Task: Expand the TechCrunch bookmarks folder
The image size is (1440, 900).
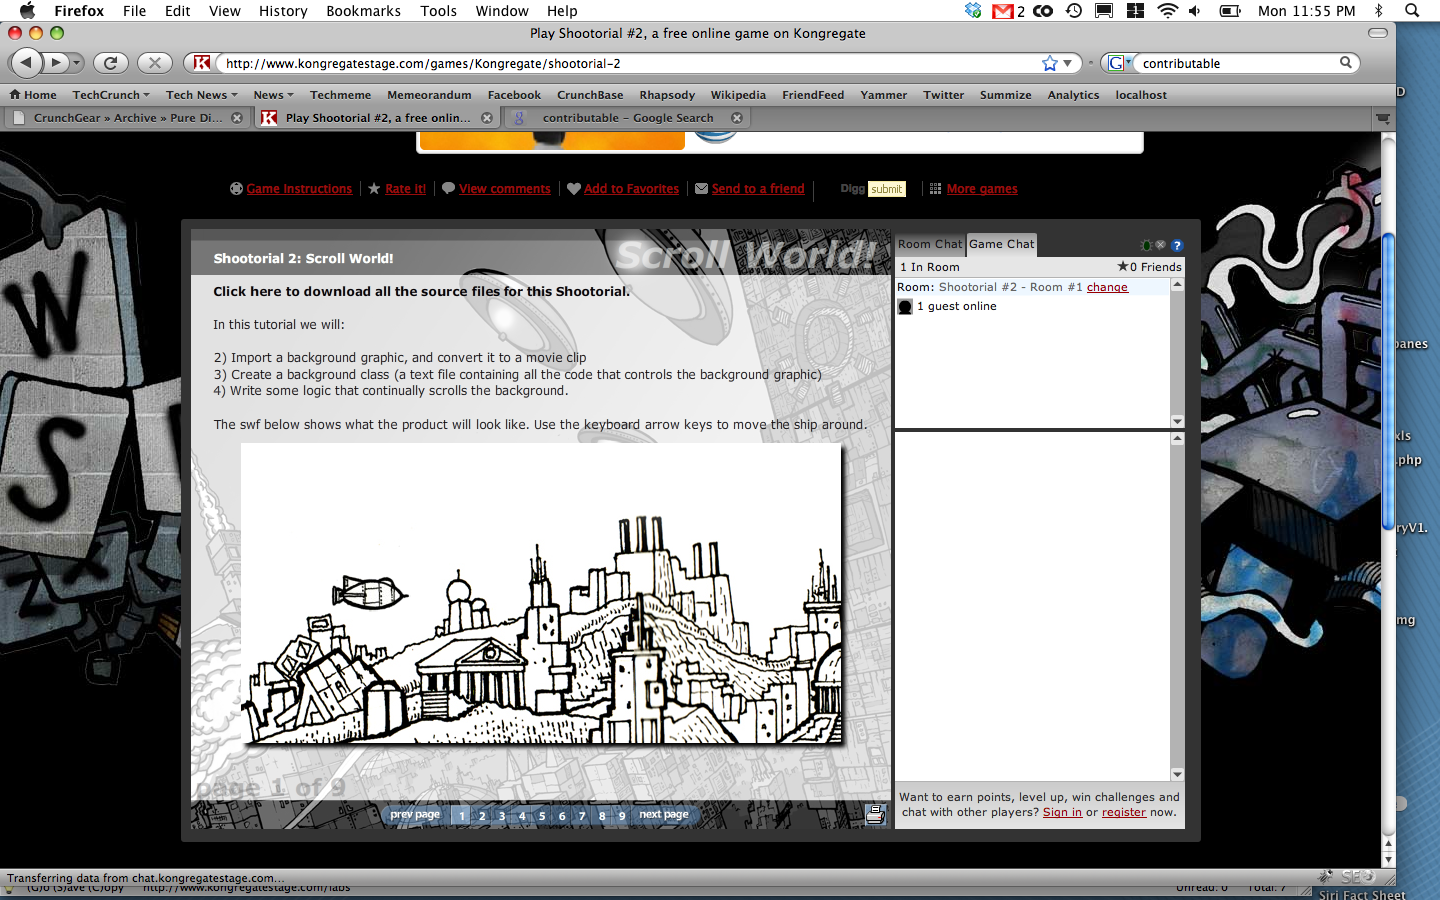Action: click(111, 95)
